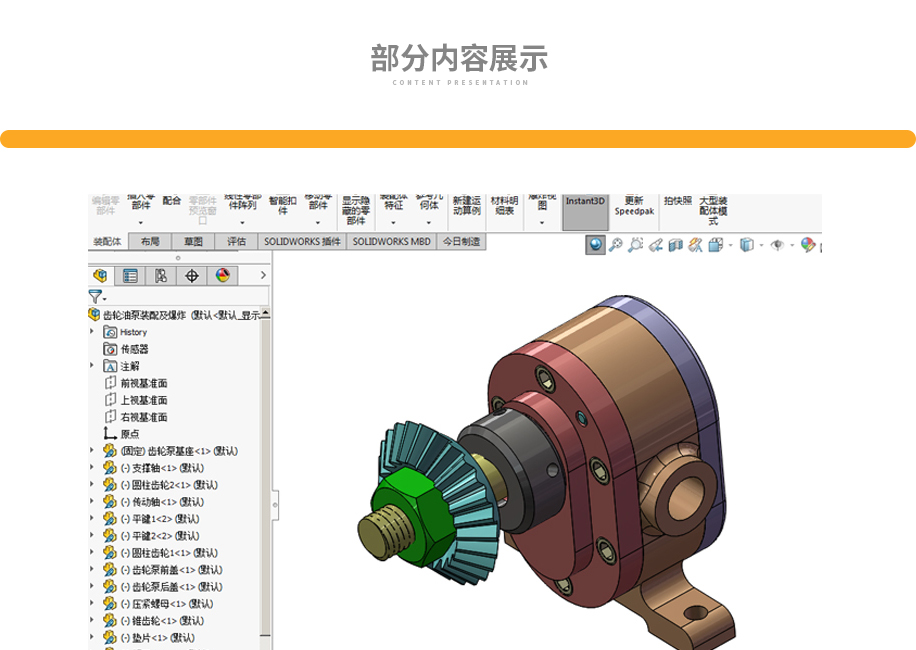Select 圆柱齿轮1<1> in the tree

[169, 552]
